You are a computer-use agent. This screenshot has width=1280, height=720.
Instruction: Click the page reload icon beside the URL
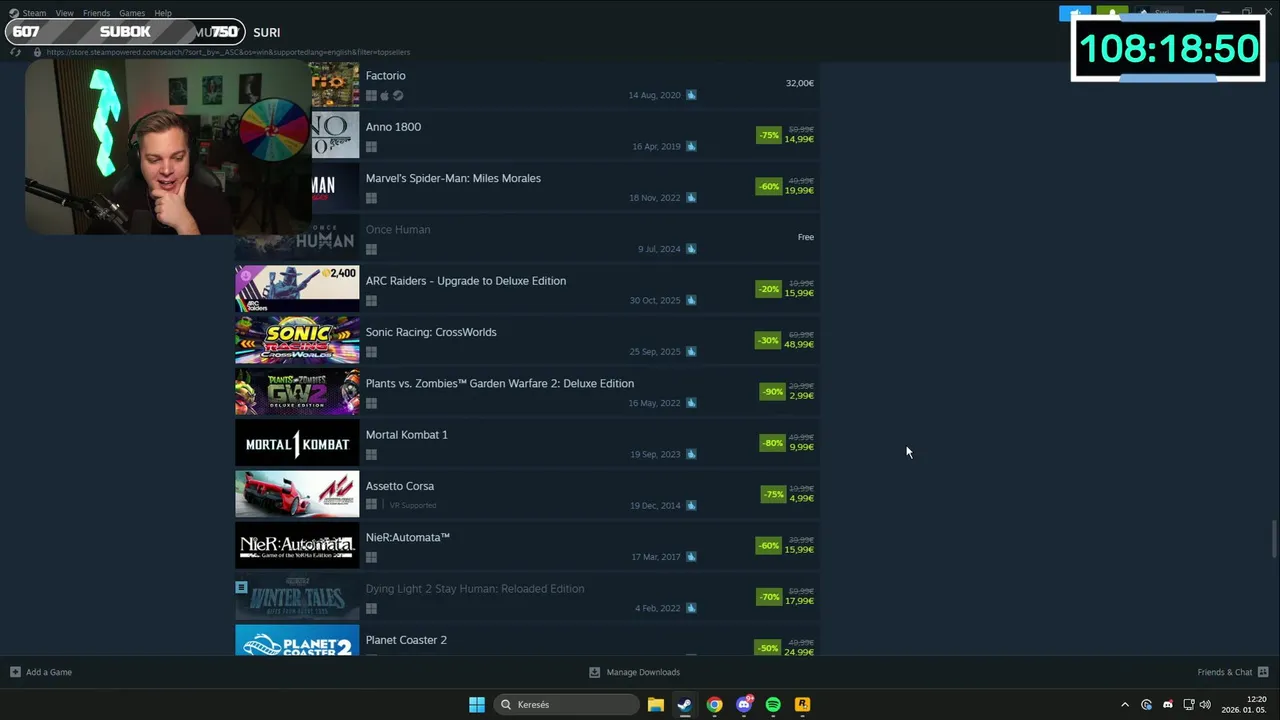(x=16, y=52)
